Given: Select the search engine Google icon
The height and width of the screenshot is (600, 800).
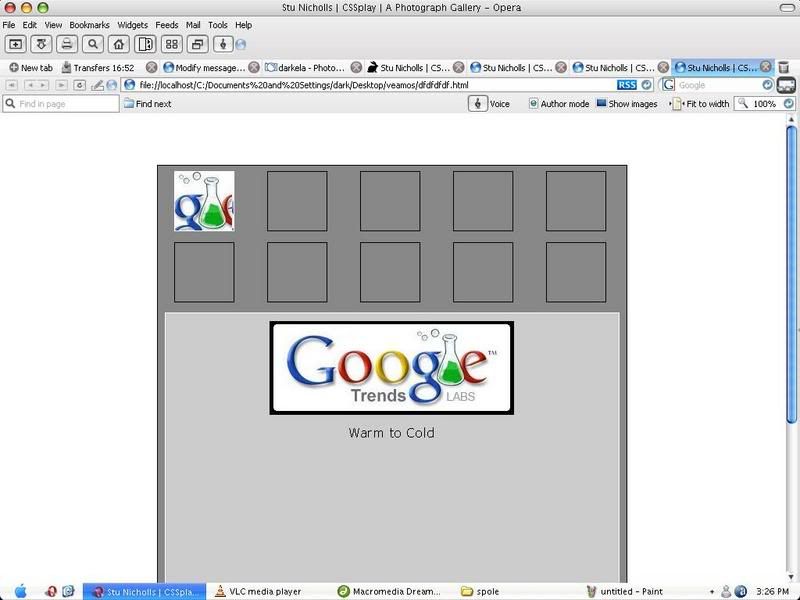Looking at the screenshot, I should (x=668, y=85).
